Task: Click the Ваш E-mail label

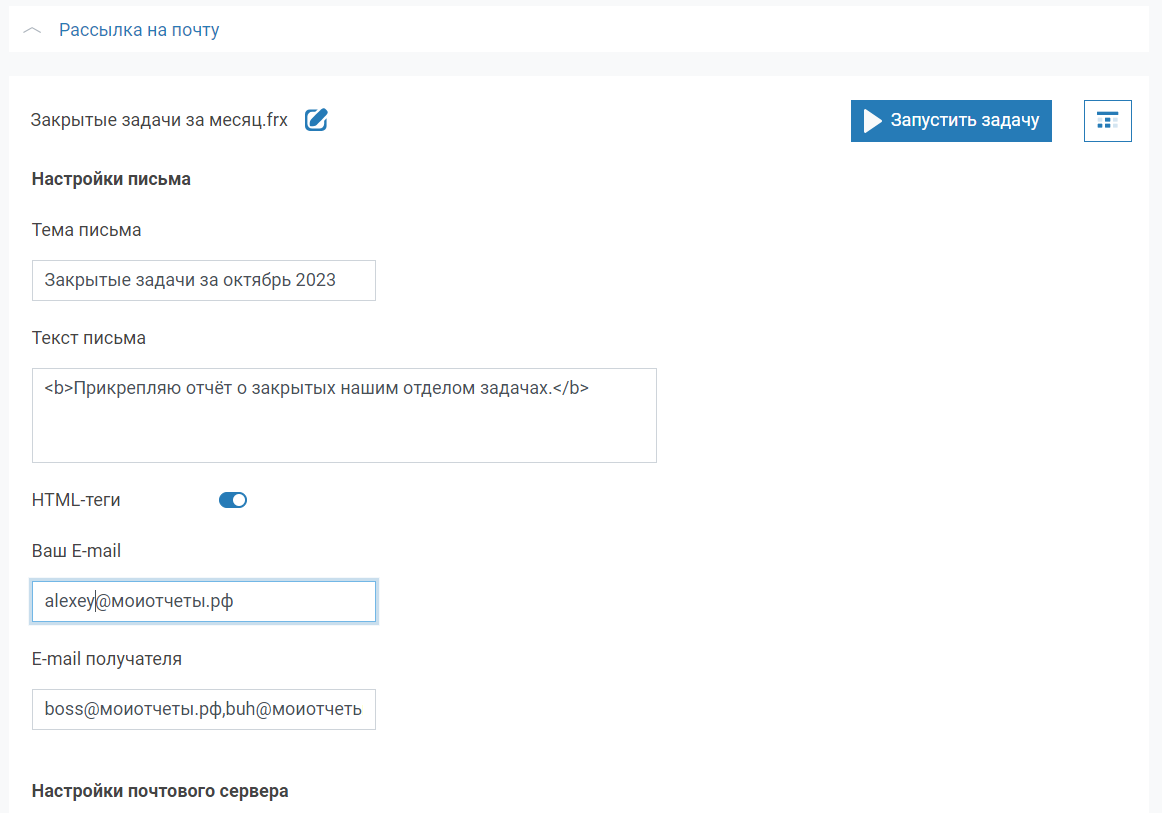Action: [76, 551]
